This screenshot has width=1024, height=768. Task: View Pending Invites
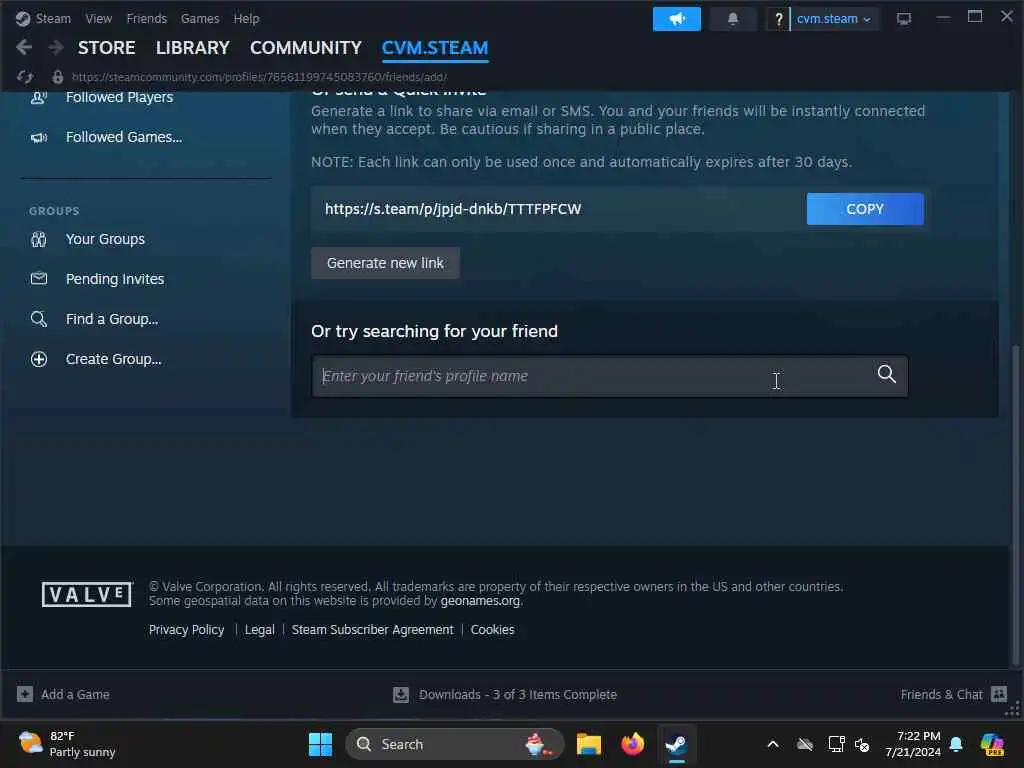point(115,280)
